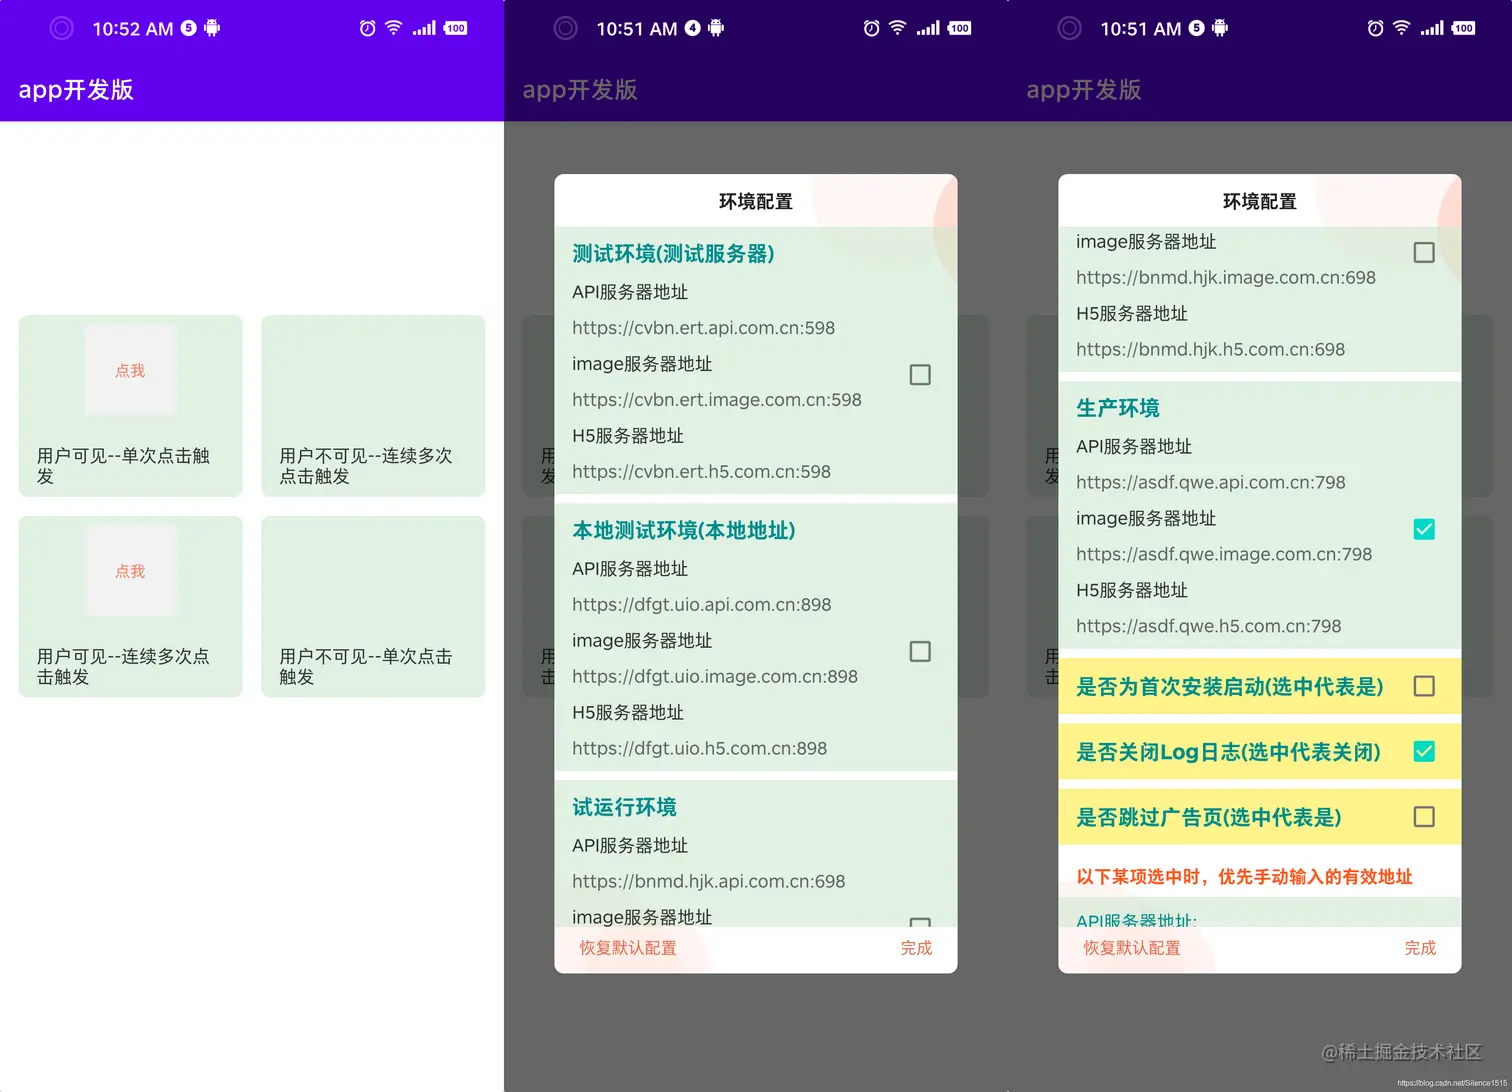Disable the 是否关闭Log日志 checkbox

pos(1424,752)
